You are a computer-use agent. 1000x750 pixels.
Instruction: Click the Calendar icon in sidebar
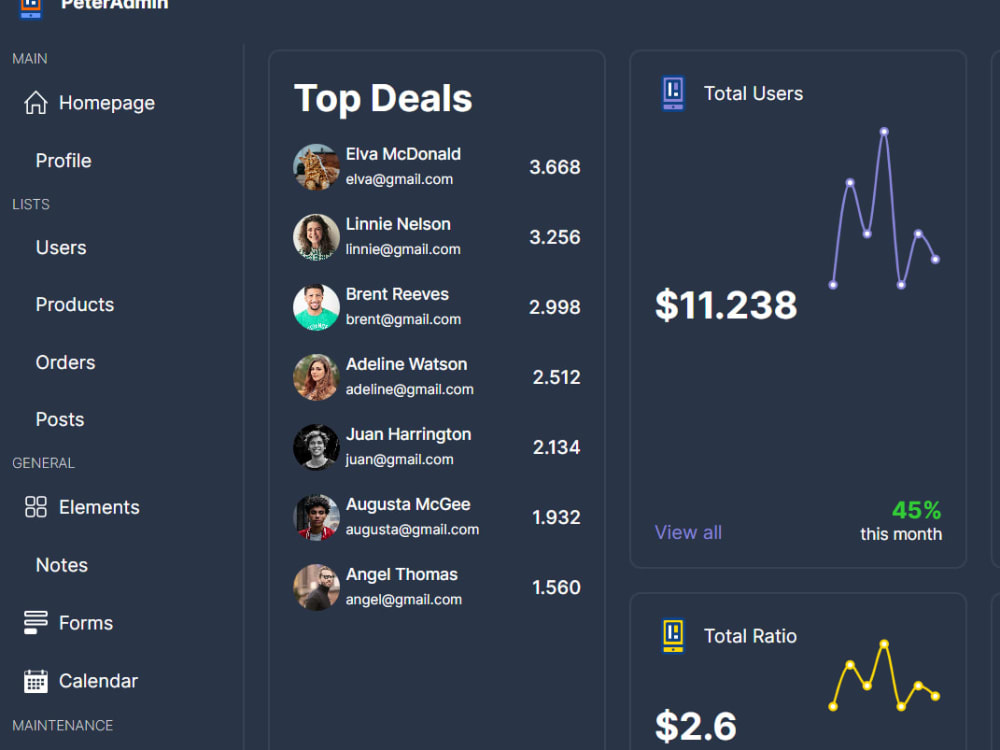36,680
